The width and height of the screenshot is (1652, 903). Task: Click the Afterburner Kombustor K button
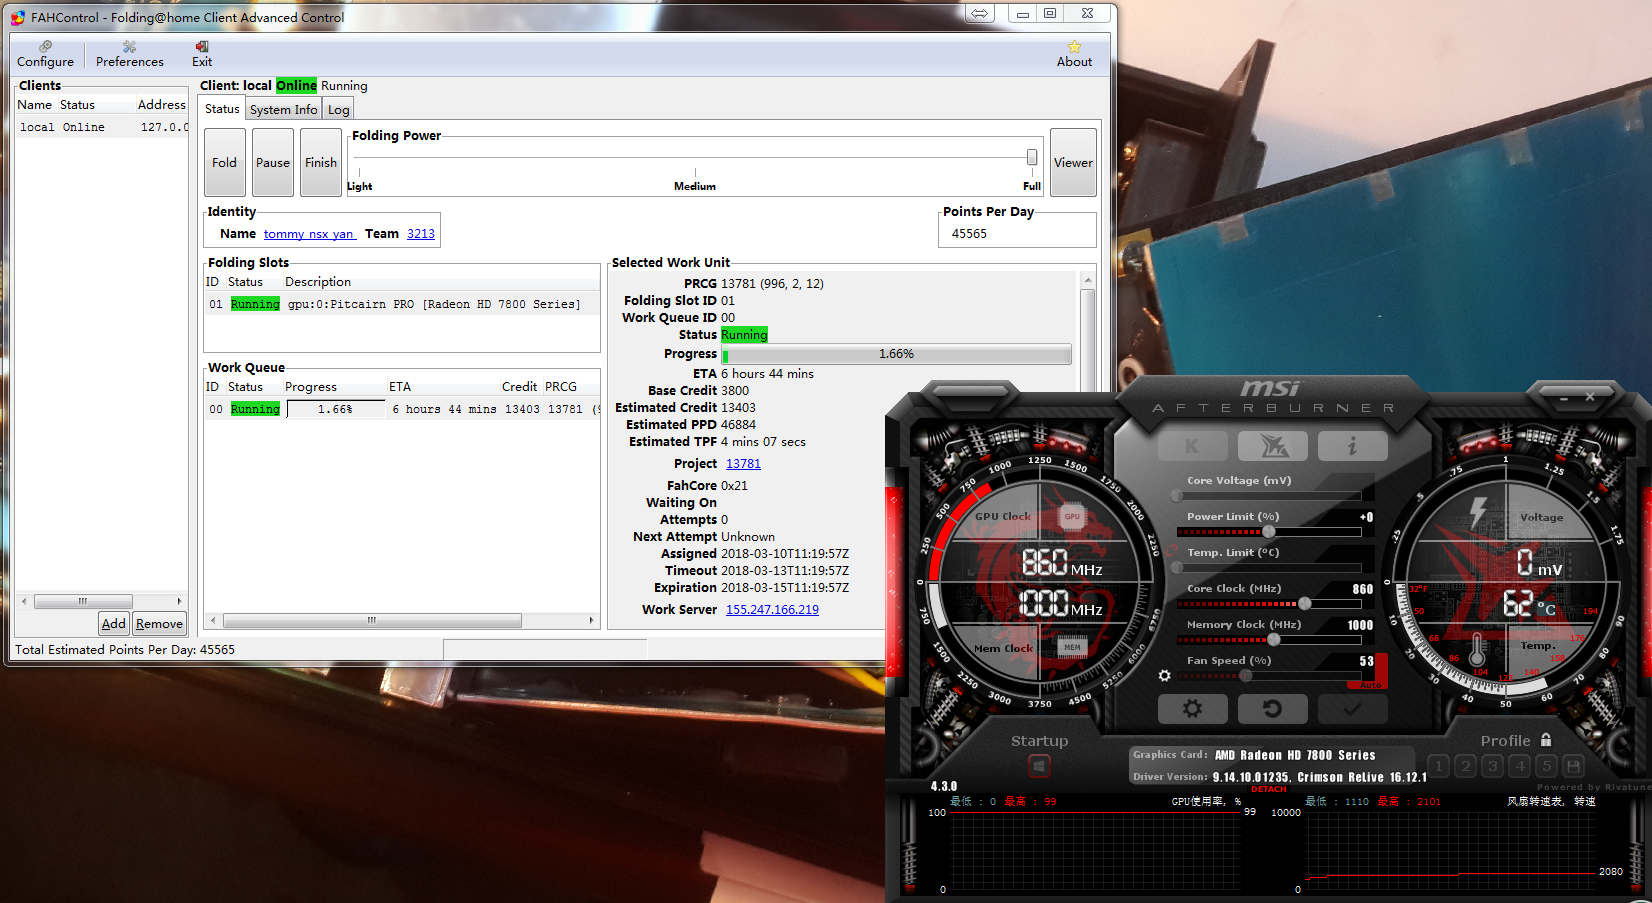click(x=1192, y=446)
